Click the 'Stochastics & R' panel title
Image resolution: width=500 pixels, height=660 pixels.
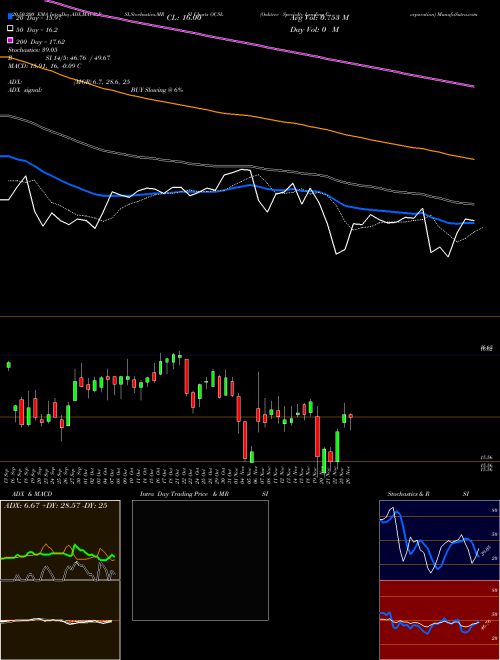[409, 494]
